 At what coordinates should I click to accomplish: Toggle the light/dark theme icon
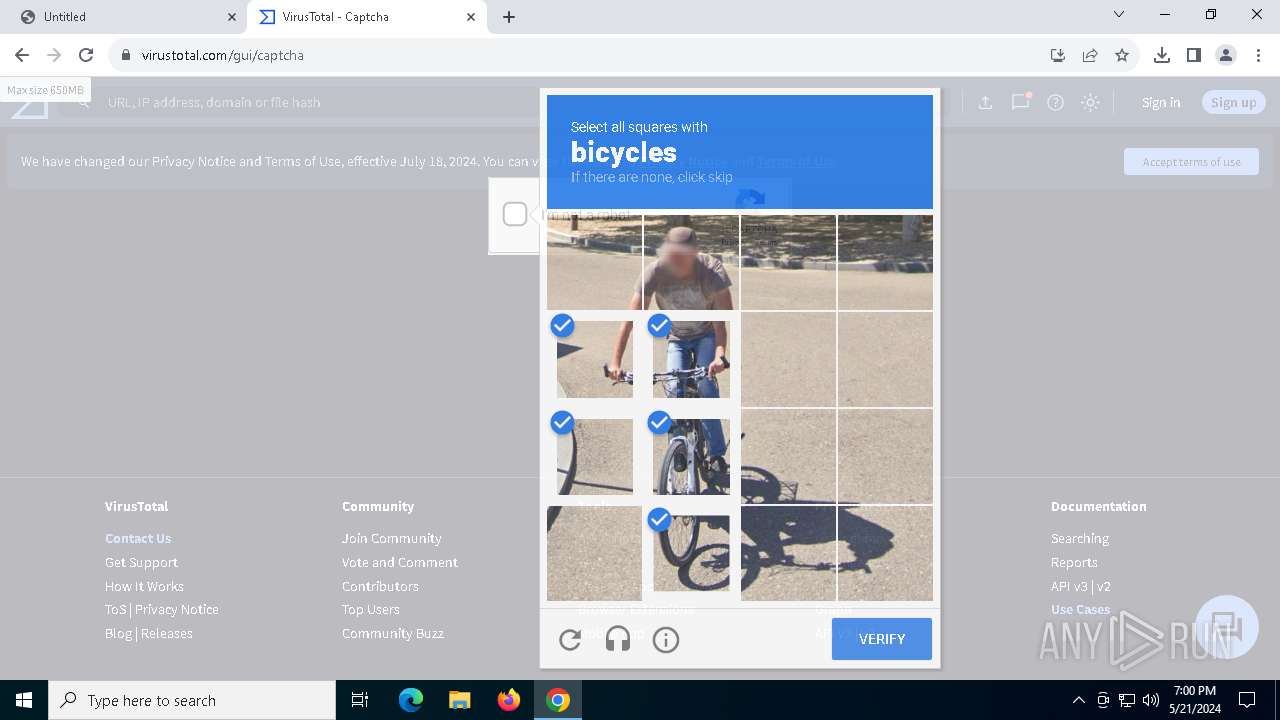1090,102
